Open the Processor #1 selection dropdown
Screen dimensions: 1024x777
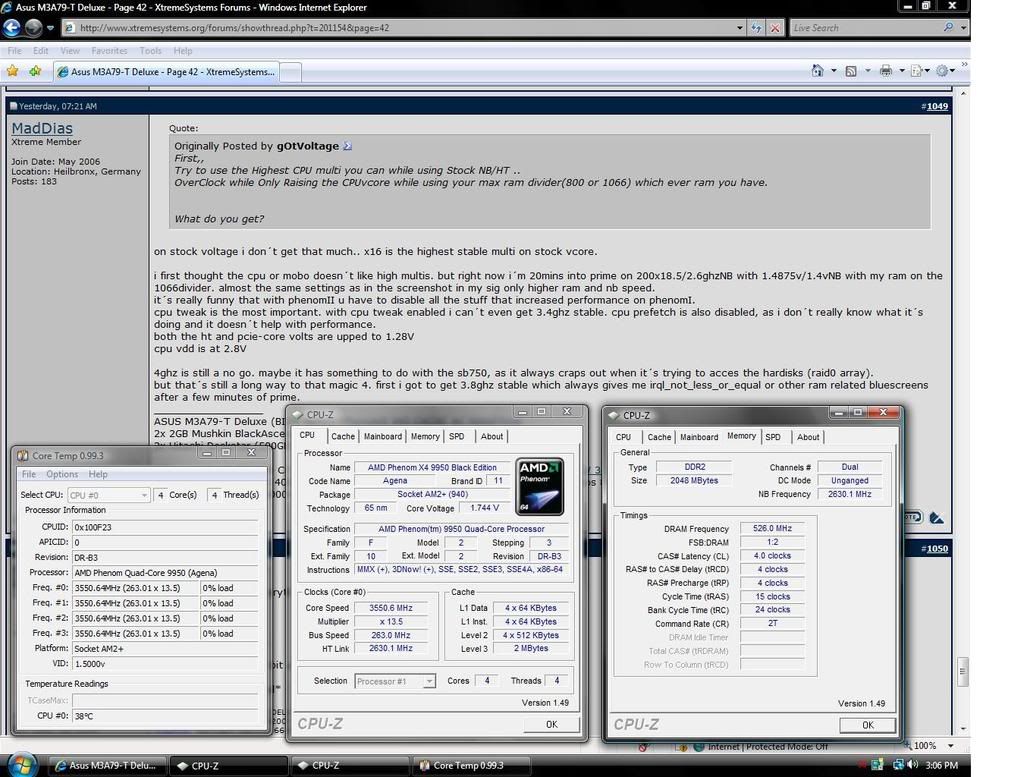[395, 681]
